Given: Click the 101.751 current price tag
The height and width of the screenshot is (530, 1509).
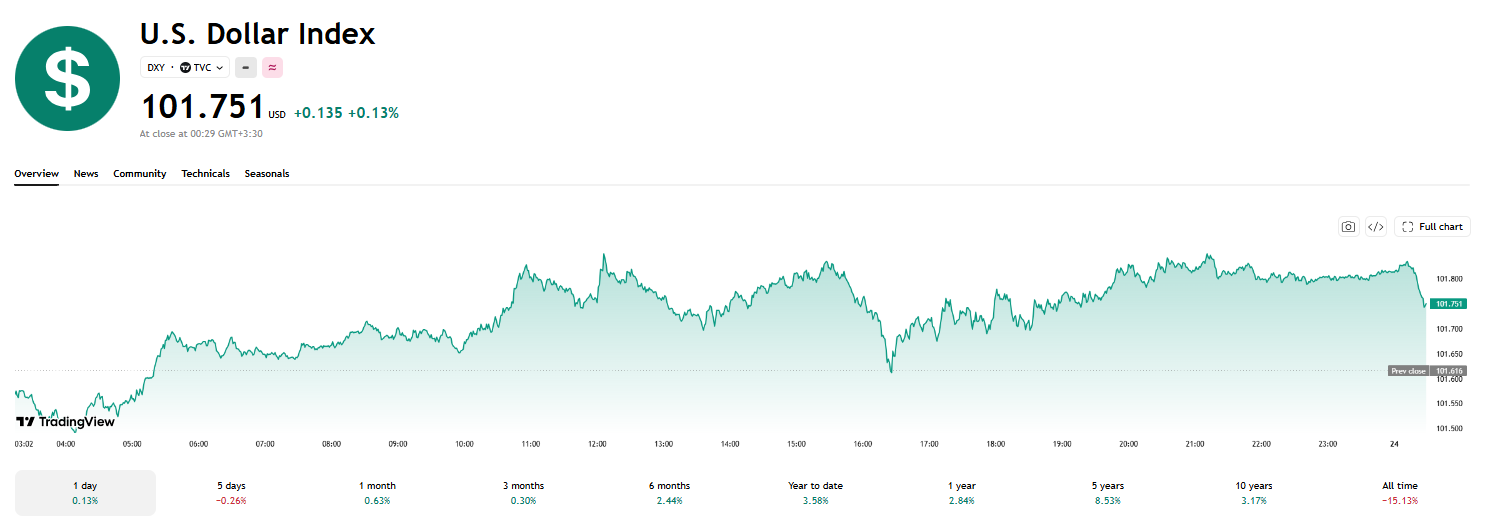Looking at the screenshot, I should tap(1449, 304).
